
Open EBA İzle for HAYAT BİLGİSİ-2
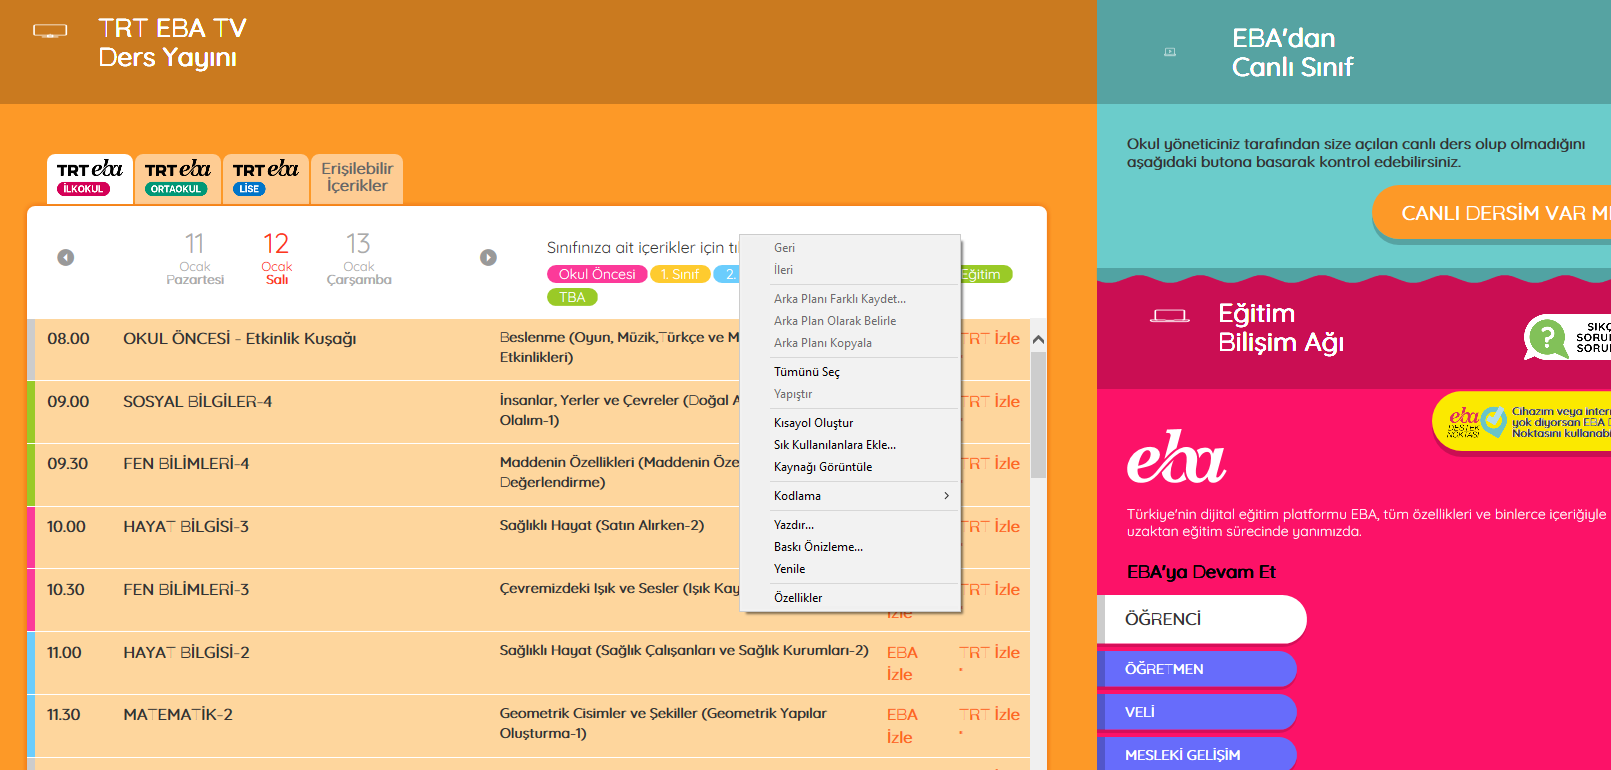tap(902, 664)
